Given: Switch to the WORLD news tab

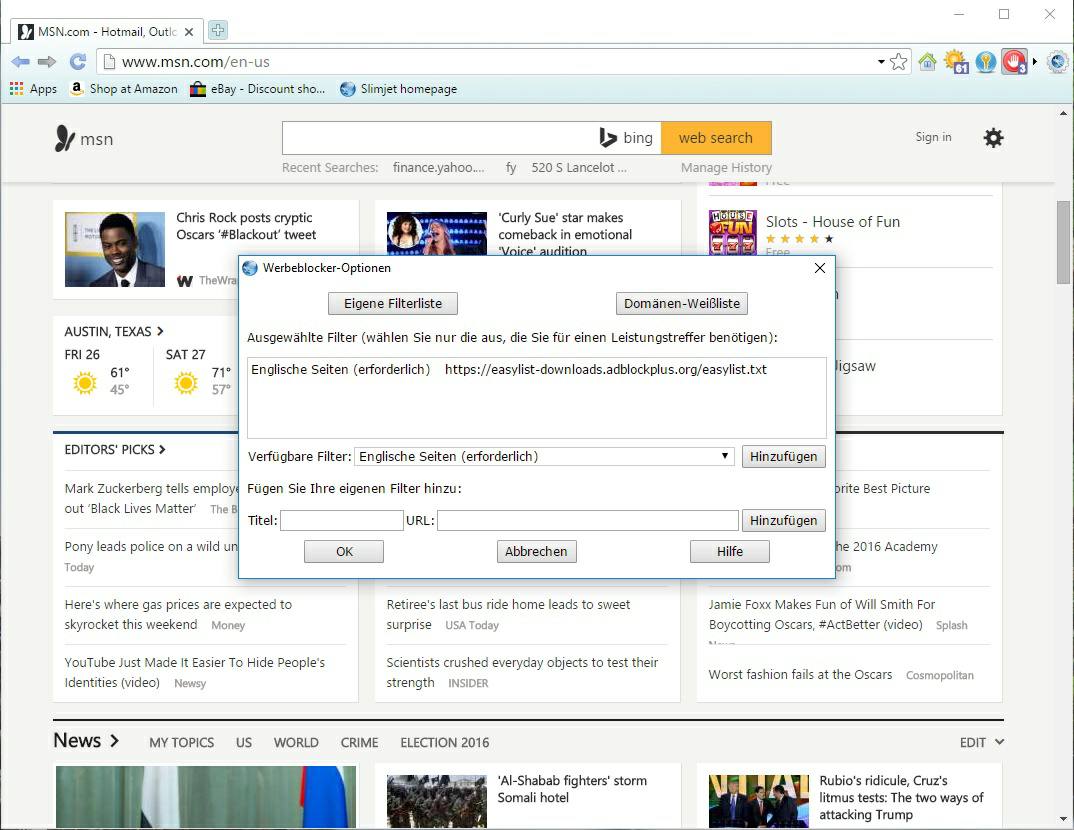Looking at the screenshot, I should pyautogui.click(x=296, y=742).
